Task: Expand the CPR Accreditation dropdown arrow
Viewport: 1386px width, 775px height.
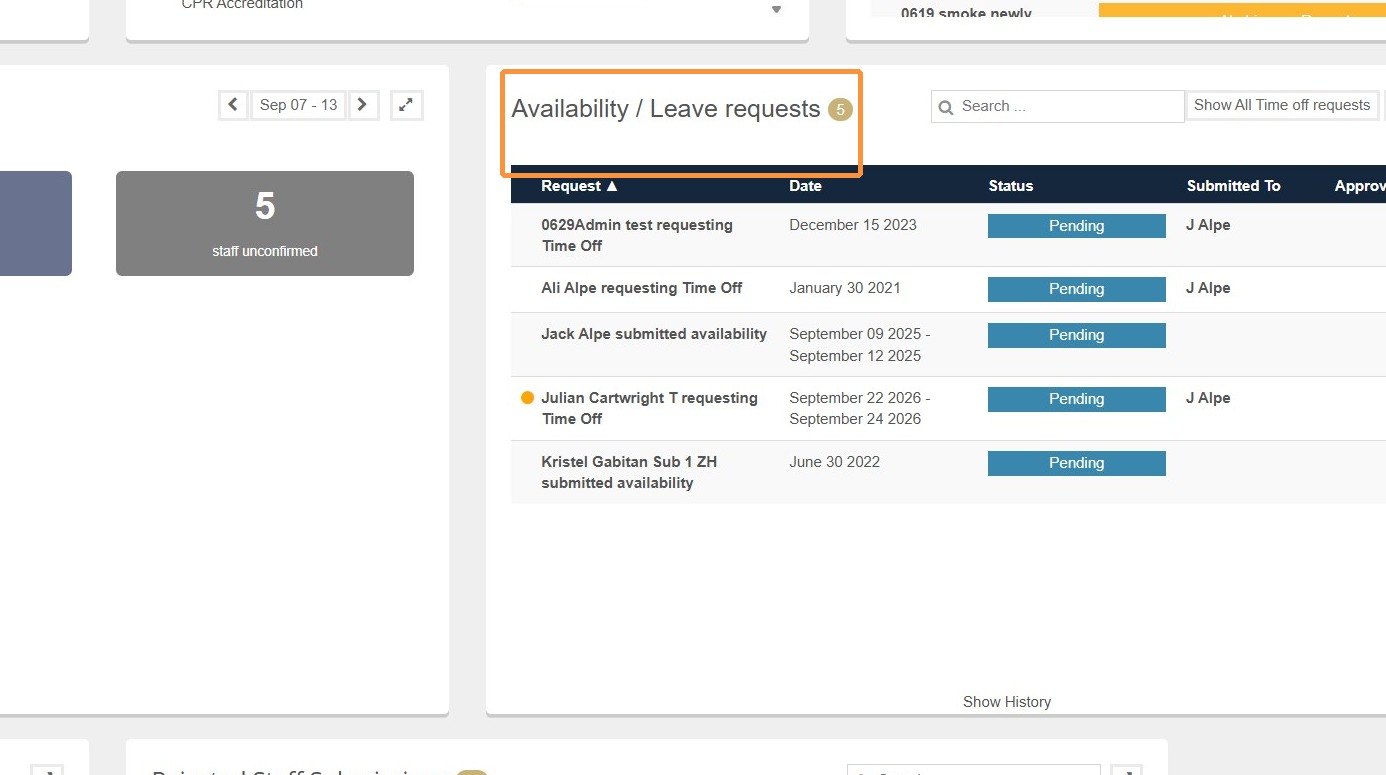Action: (x=777, y=10)
